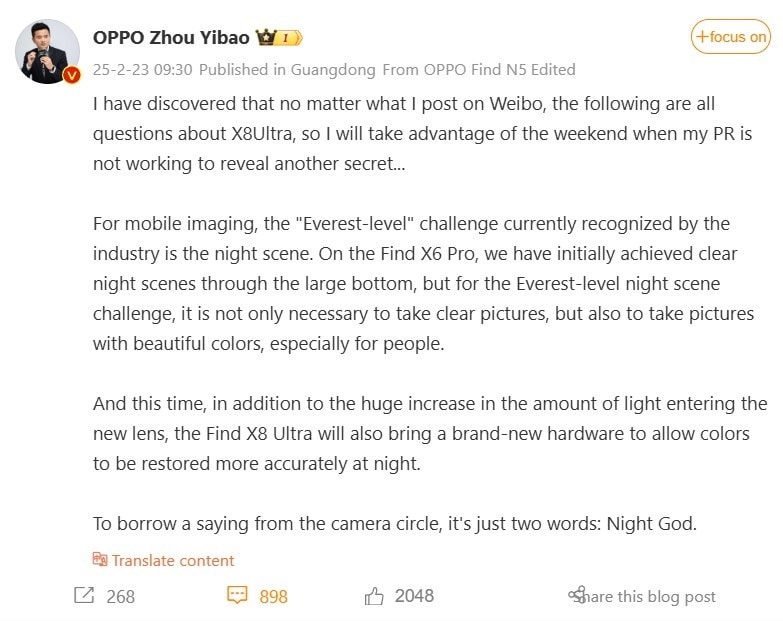
Task: Click the share nodes icon
Action: point(576,596)
